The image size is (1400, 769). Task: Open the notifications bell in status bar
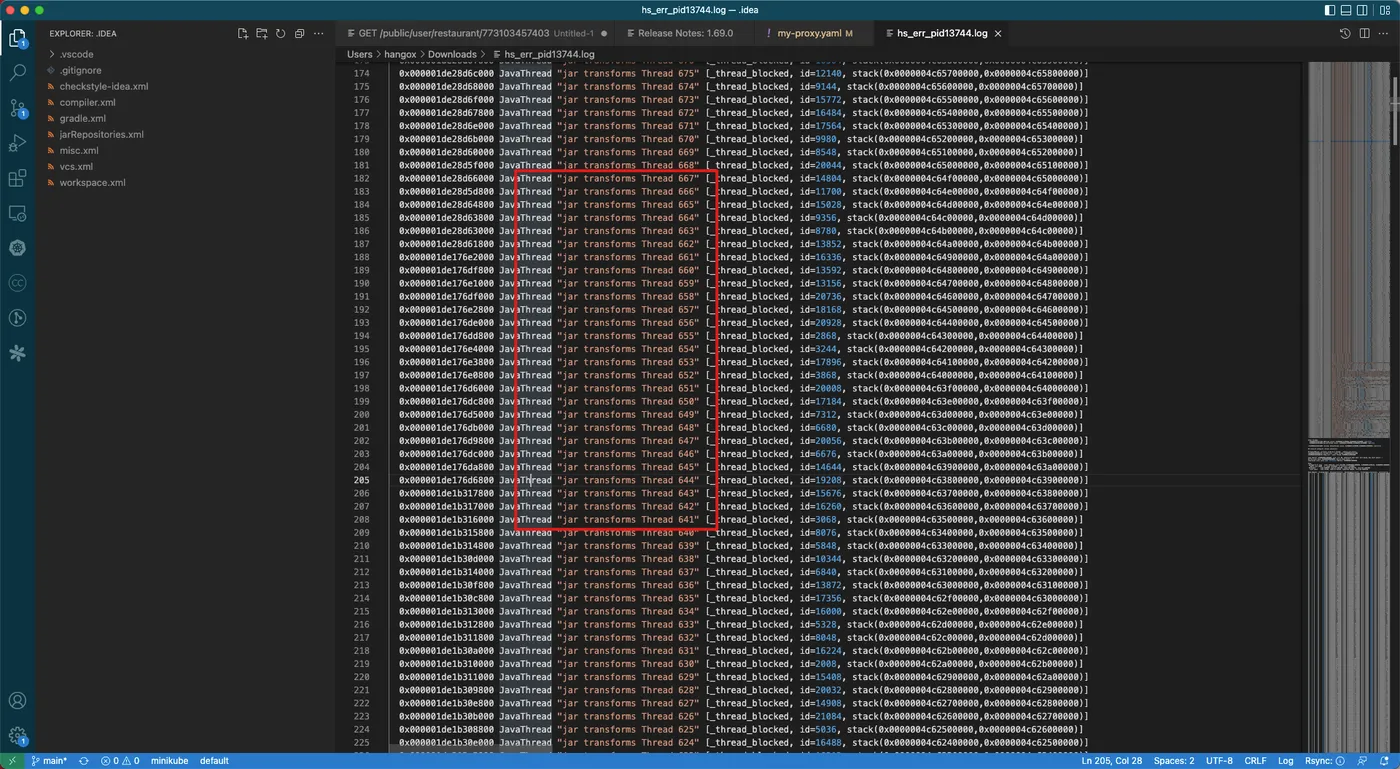(1386, 761)
